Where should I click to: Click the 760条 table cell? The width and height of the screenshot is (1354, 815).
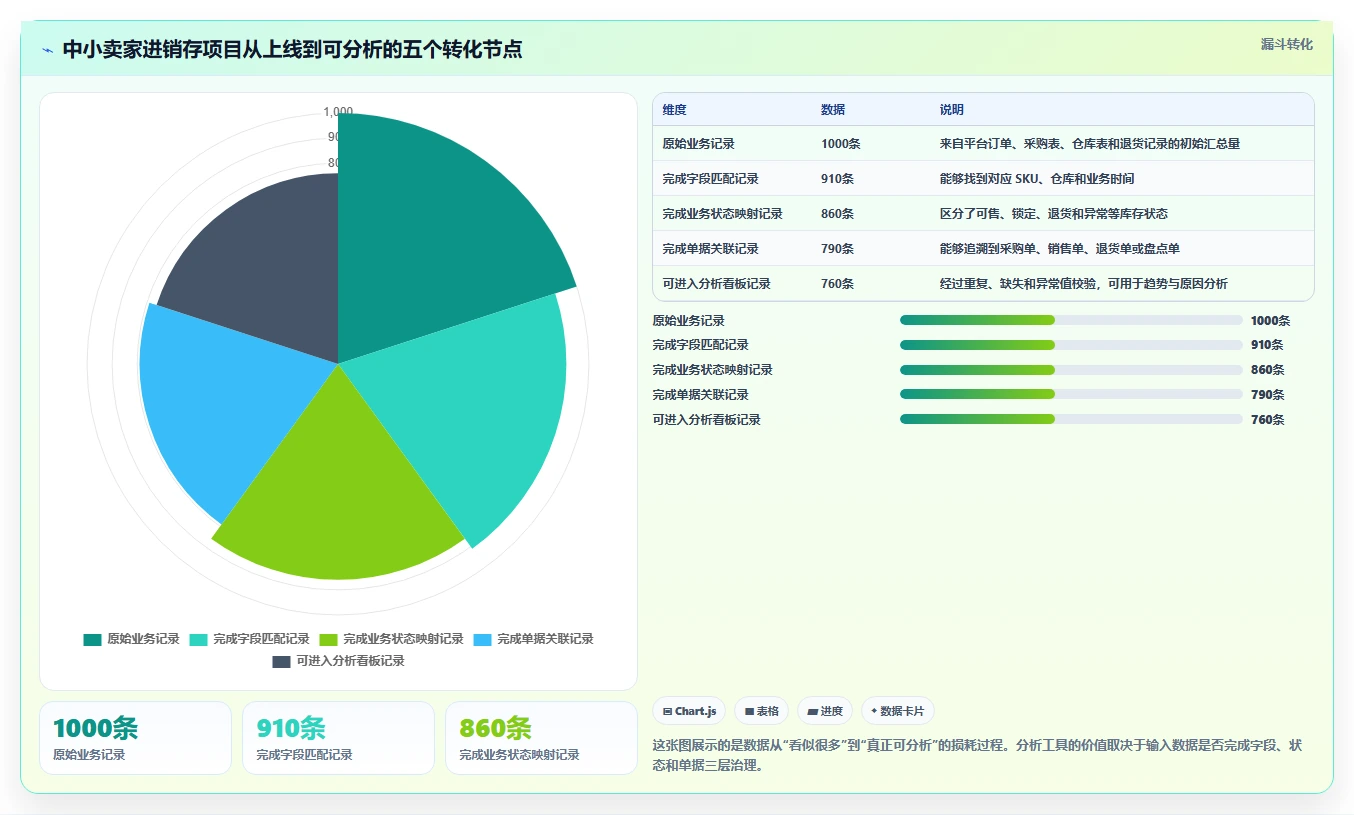[837, 284]
